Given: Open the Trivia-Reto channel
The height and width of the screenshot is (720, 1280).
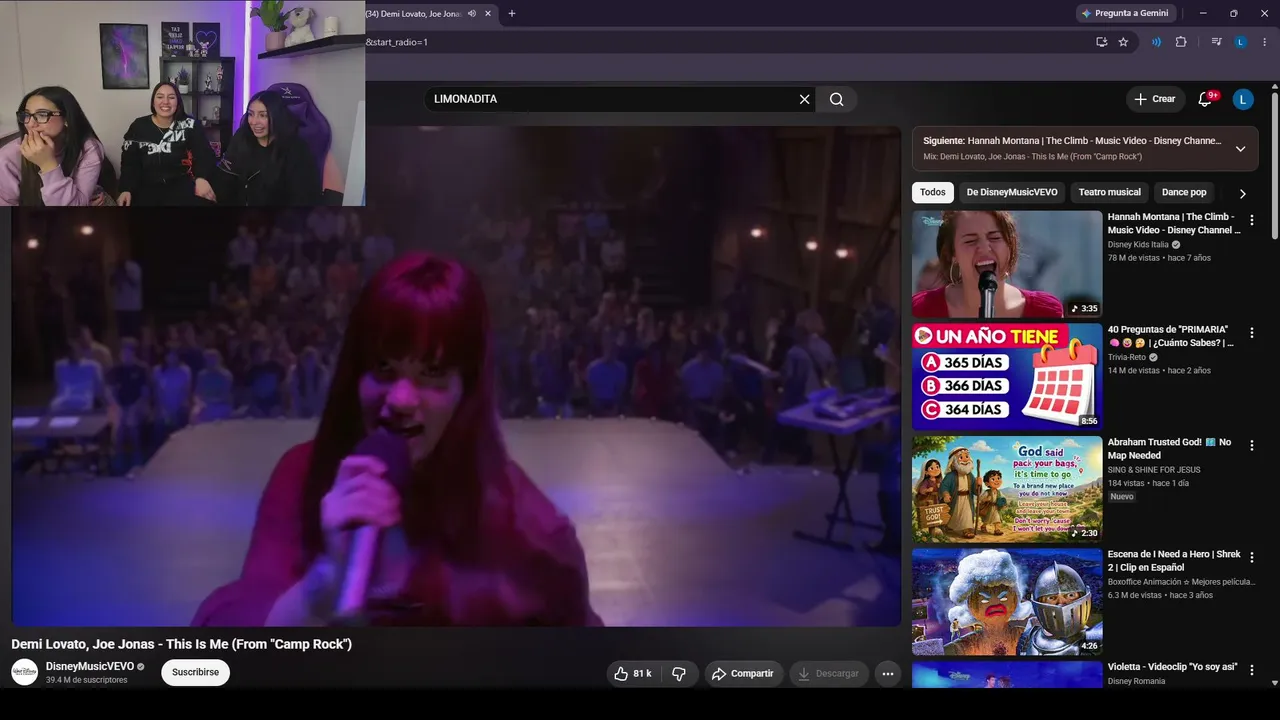Looking at the screenshot, I should click(x=1127, y=357).
